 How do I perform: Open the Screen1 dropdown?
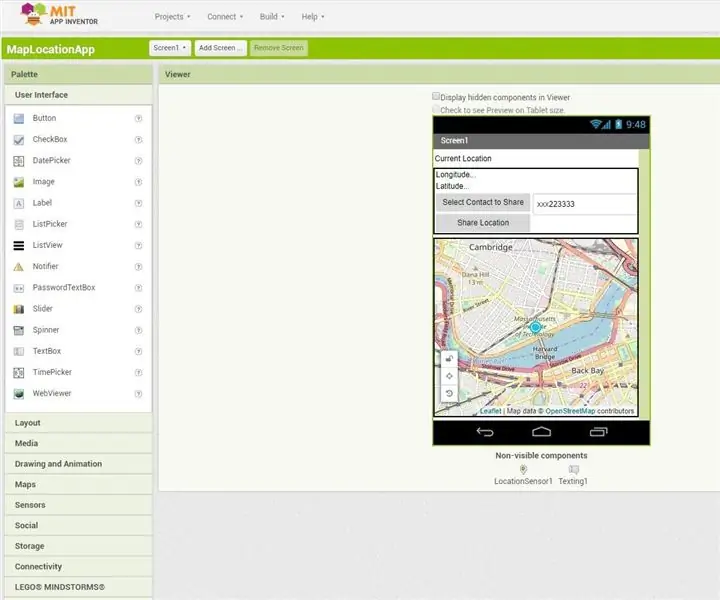click(x=170, y=48)
